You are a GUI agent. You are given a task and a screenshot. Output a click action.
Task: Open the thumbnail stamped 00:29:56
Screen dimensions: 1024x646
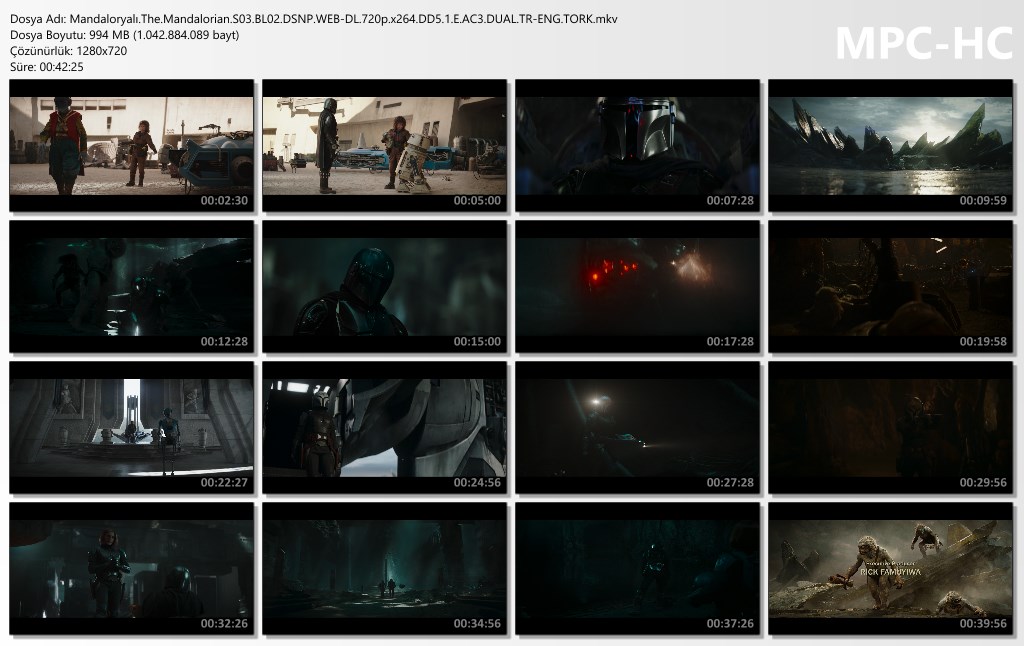point(891,428)
